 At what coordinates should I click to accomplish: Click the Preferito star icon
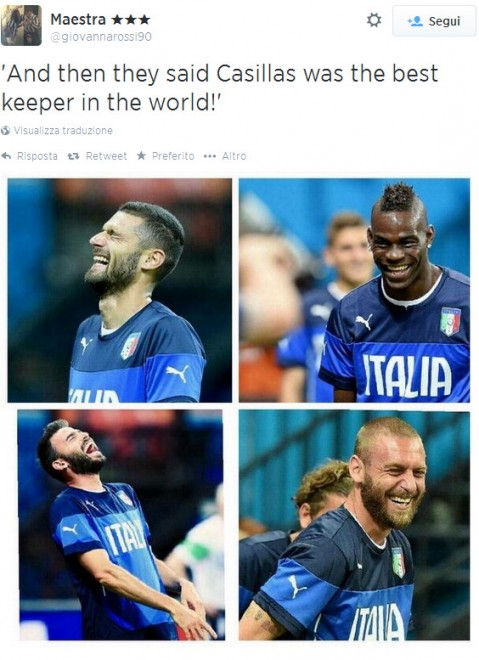141,156
